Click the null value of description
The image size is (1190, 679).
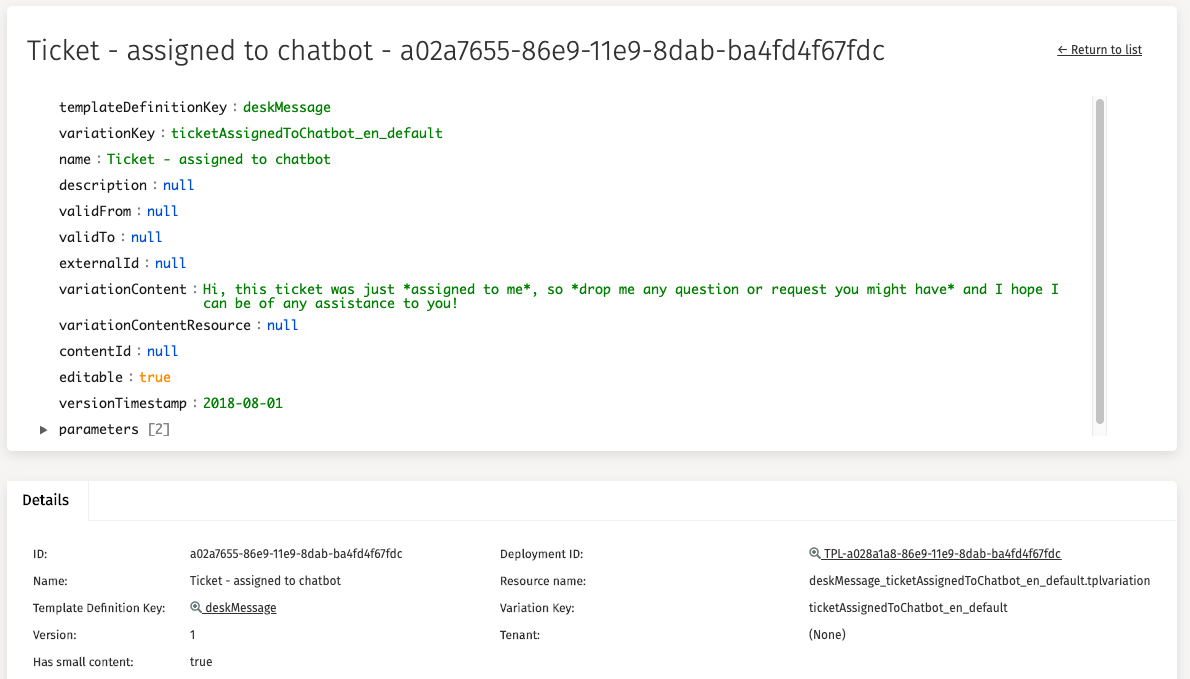[x=178, y=186]
